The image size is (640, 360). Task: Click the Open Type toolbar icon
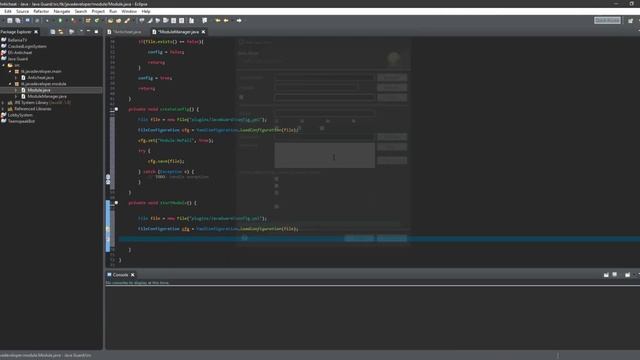[110, 20]
